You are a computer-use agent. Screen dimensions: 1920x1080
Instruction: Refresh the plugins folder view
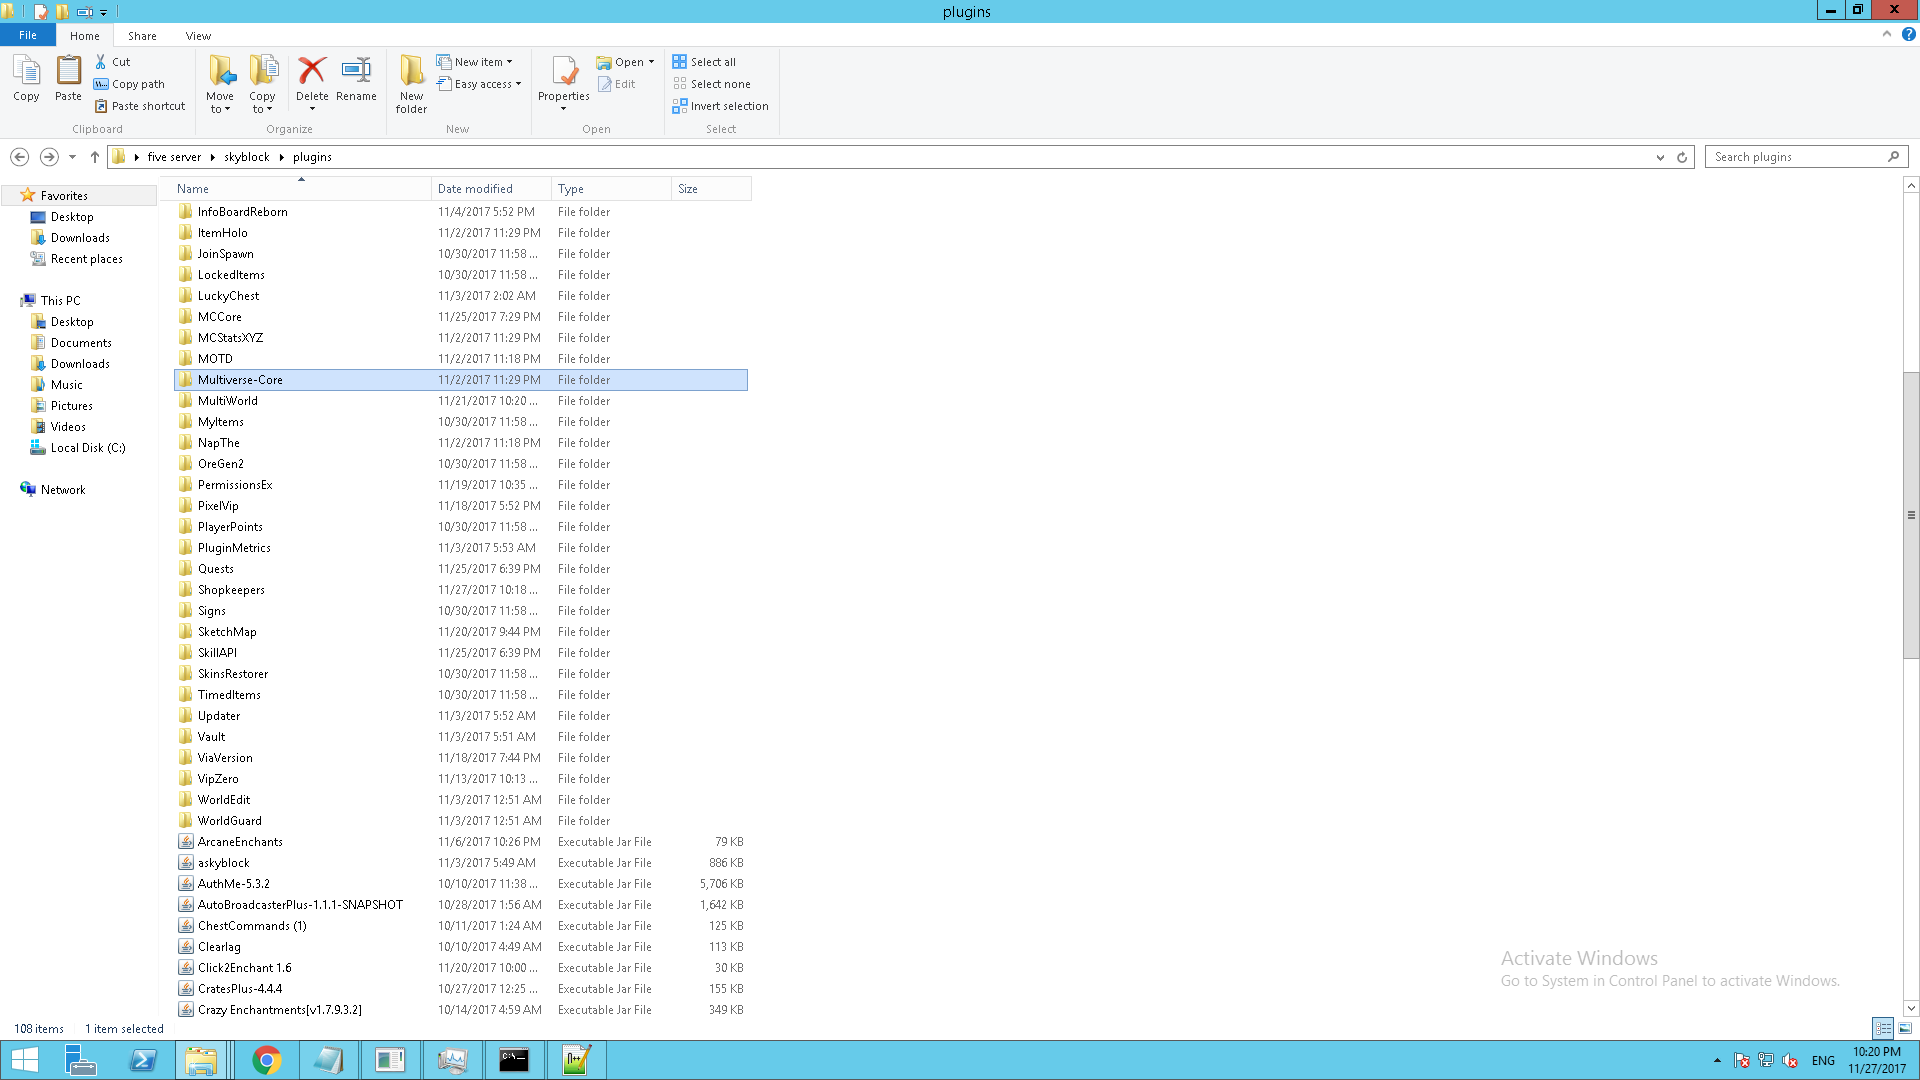[1682, 157]
